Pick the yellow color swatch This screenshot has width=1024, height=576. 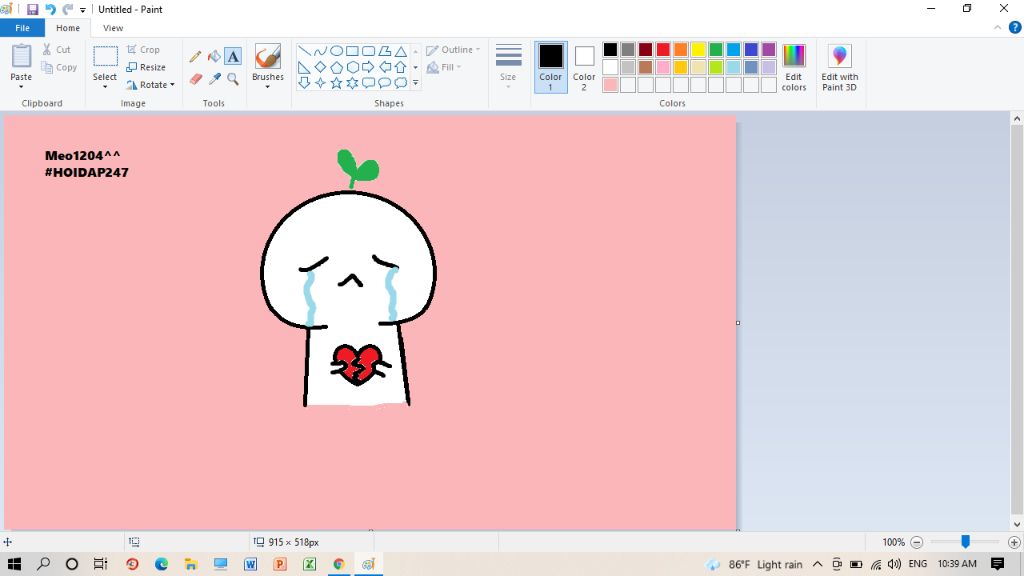coord(698,50)
